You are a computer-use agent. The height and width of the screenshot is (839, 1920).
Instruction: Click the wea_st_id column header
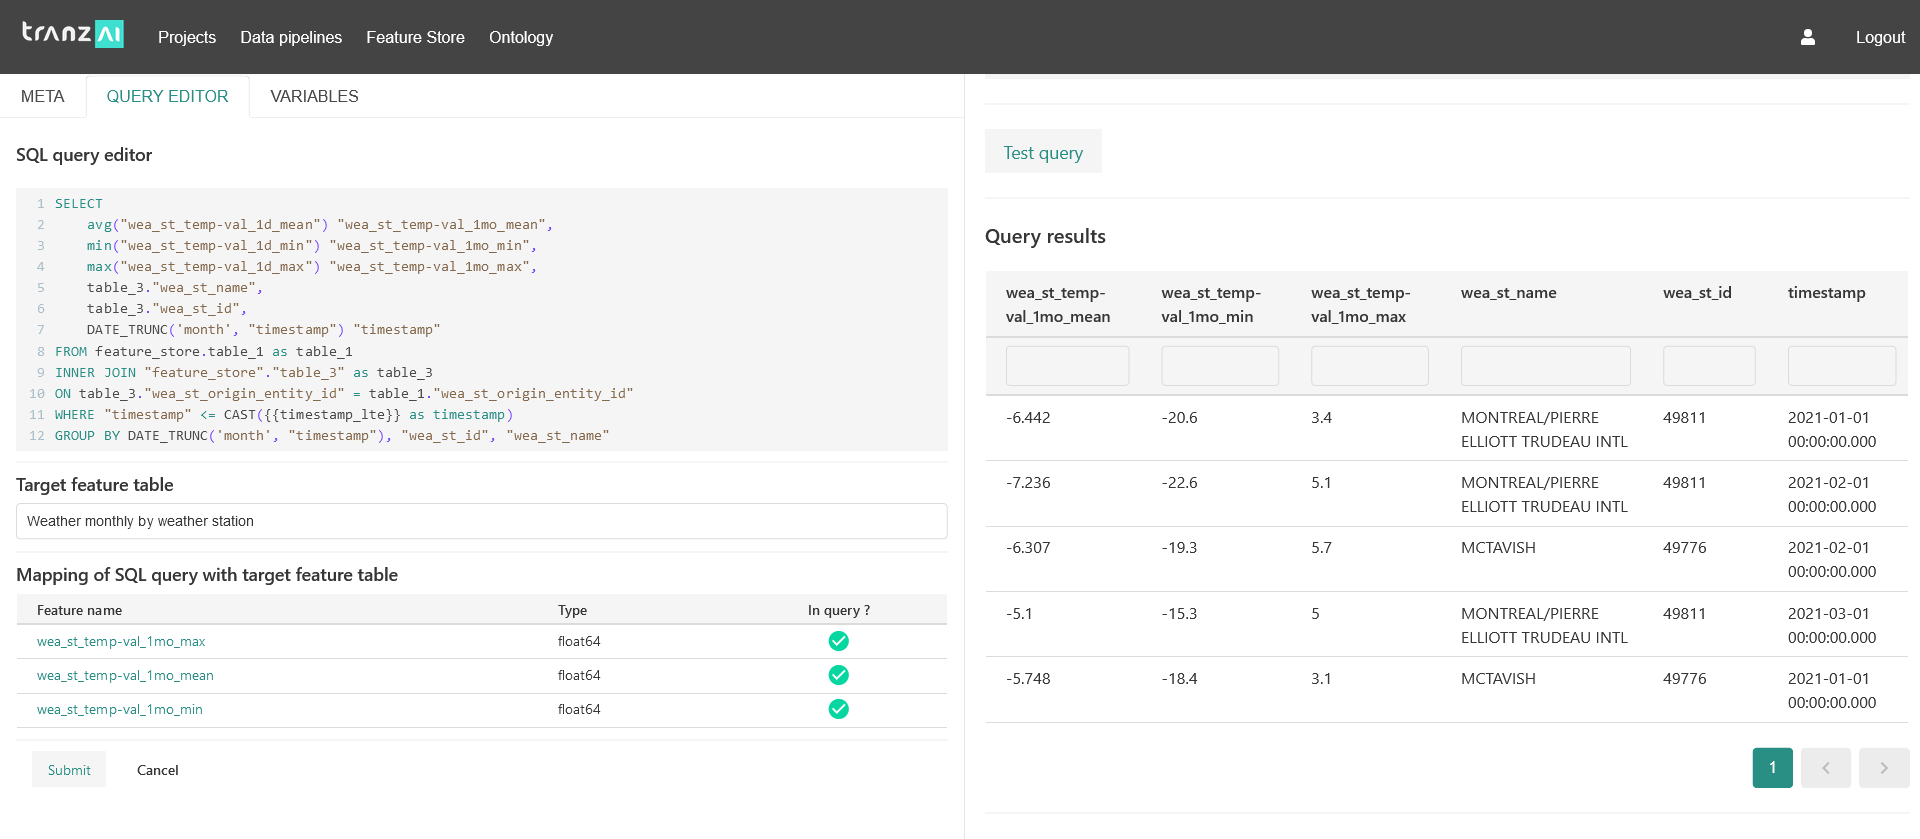coord(1697,293)
